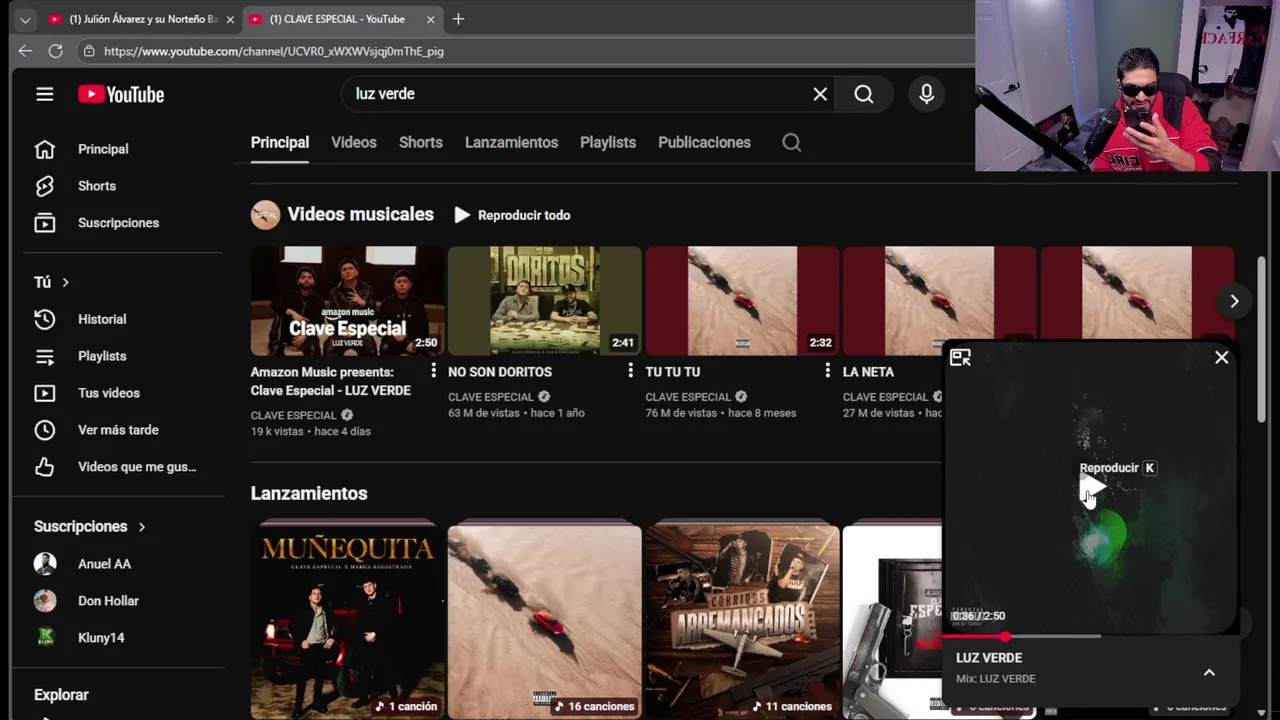Open browser tab search dropdown
This screenshot has height=720, width=1280.
[25, 19]
